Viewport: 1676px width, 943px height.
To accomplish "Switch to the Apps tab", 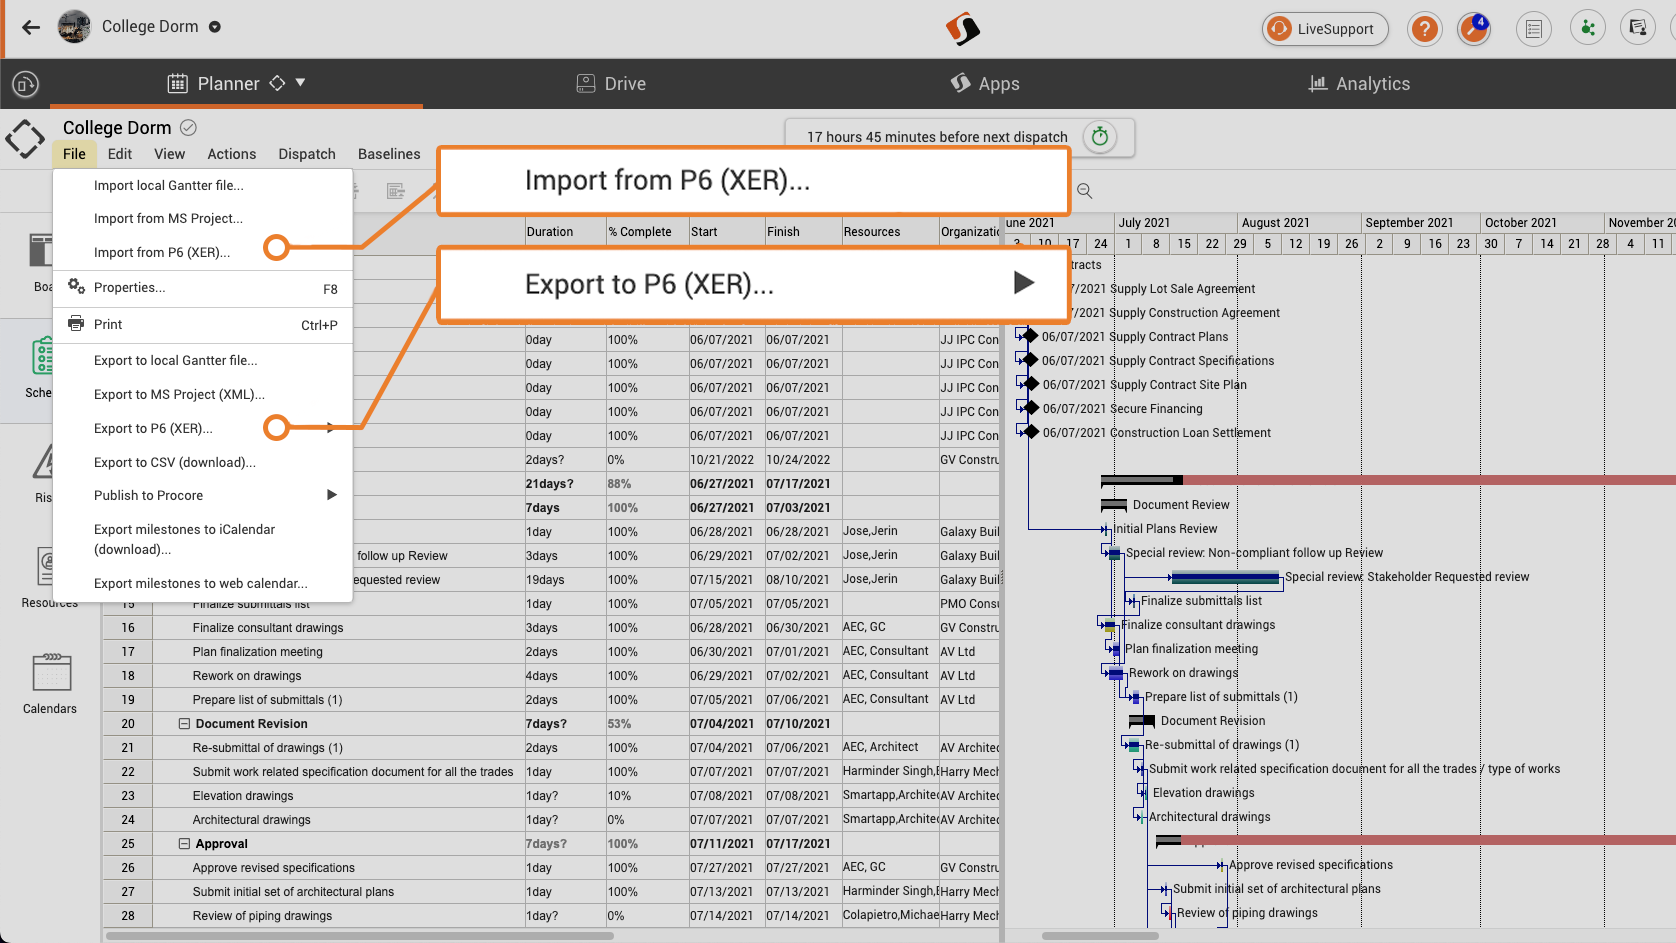I will [x=985, y=84].
